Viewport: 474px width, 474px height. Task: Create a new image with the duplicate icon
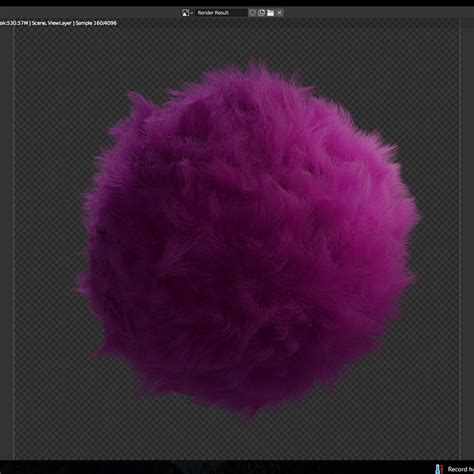pyautogui.click(x=262, y=13)
